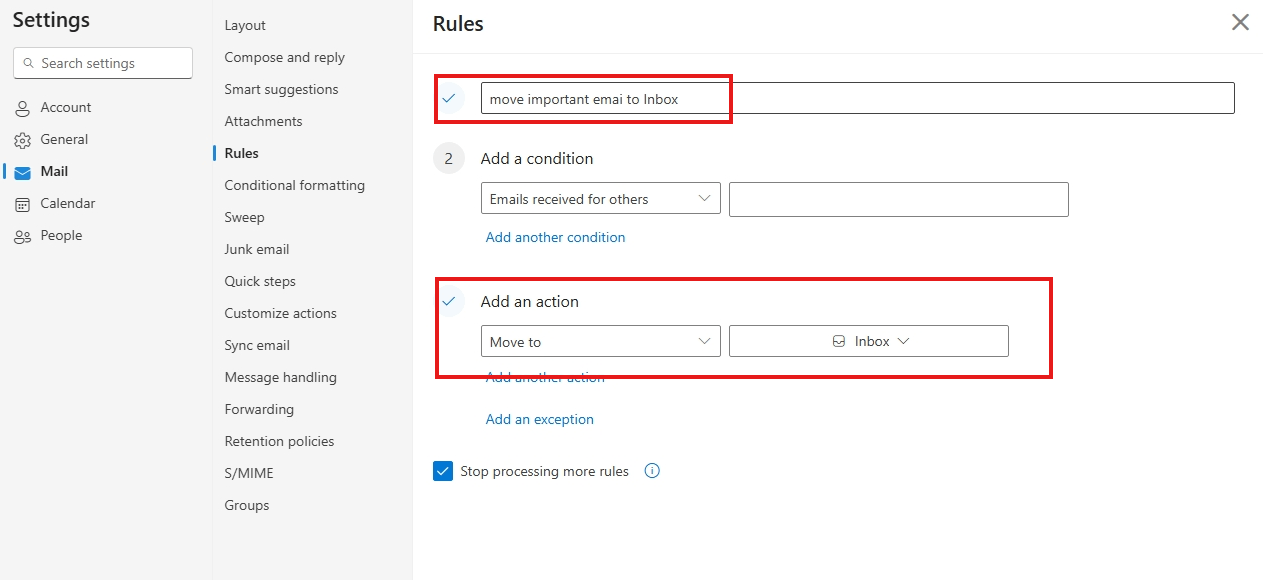
Task: Click the General gear icon
Action: click(x=22, y=139)
